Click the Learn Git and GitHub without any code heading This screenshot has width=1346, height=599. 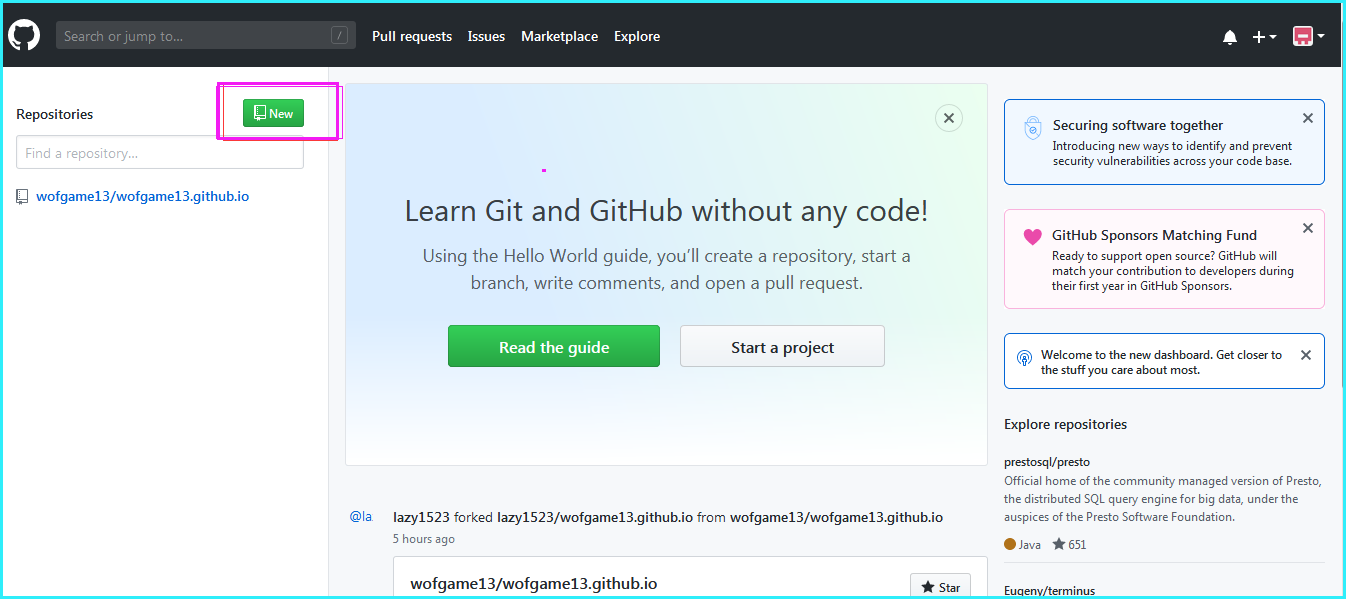tap(666, 211)
